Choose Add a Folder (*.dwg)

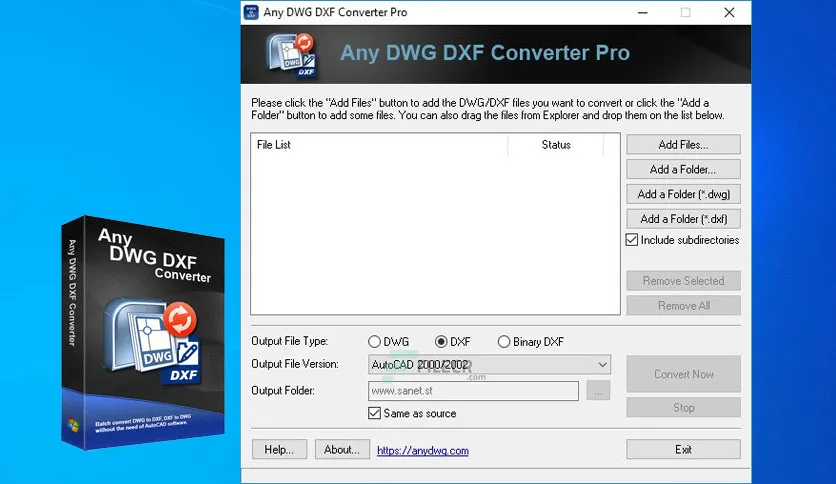[x=683, y=194]
